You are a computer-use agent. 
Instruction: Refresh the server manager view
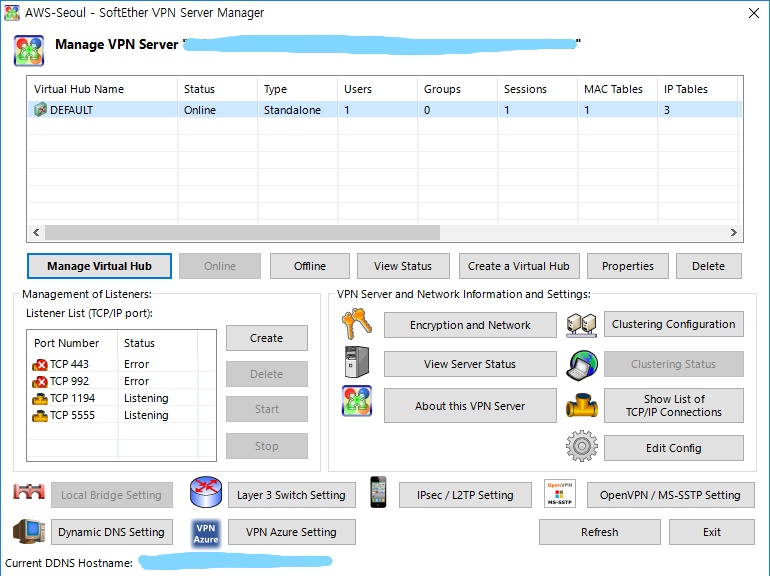[x=599, y=532]
